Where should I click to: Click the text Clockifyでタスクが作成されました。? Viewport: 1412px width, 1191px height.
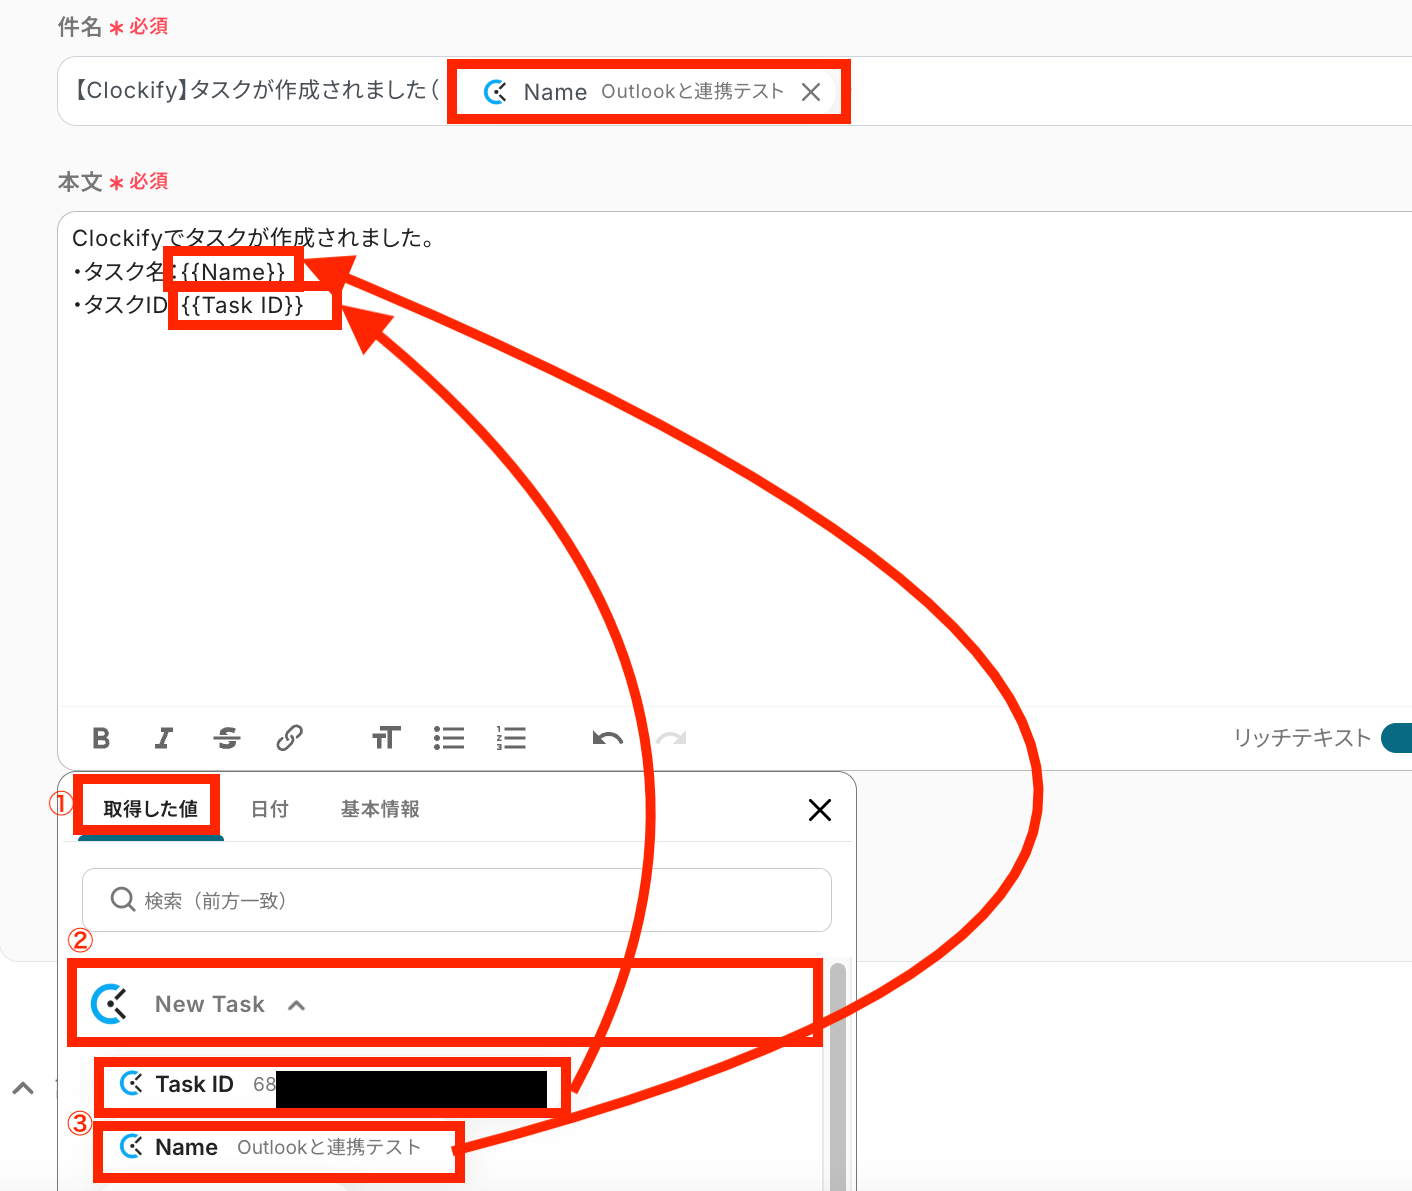[x=253, y=238]
